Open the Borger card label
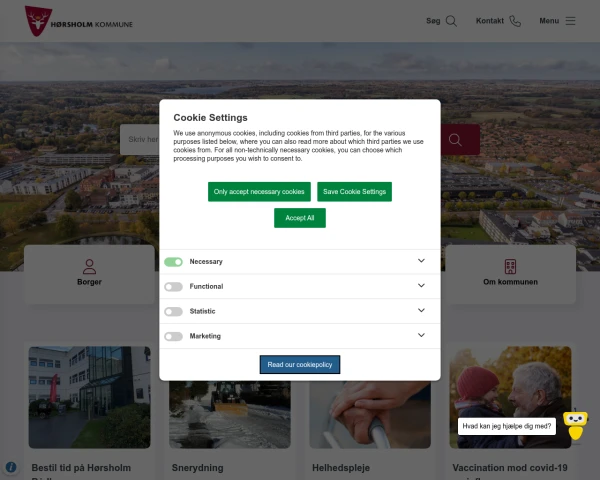 [89, 282]
